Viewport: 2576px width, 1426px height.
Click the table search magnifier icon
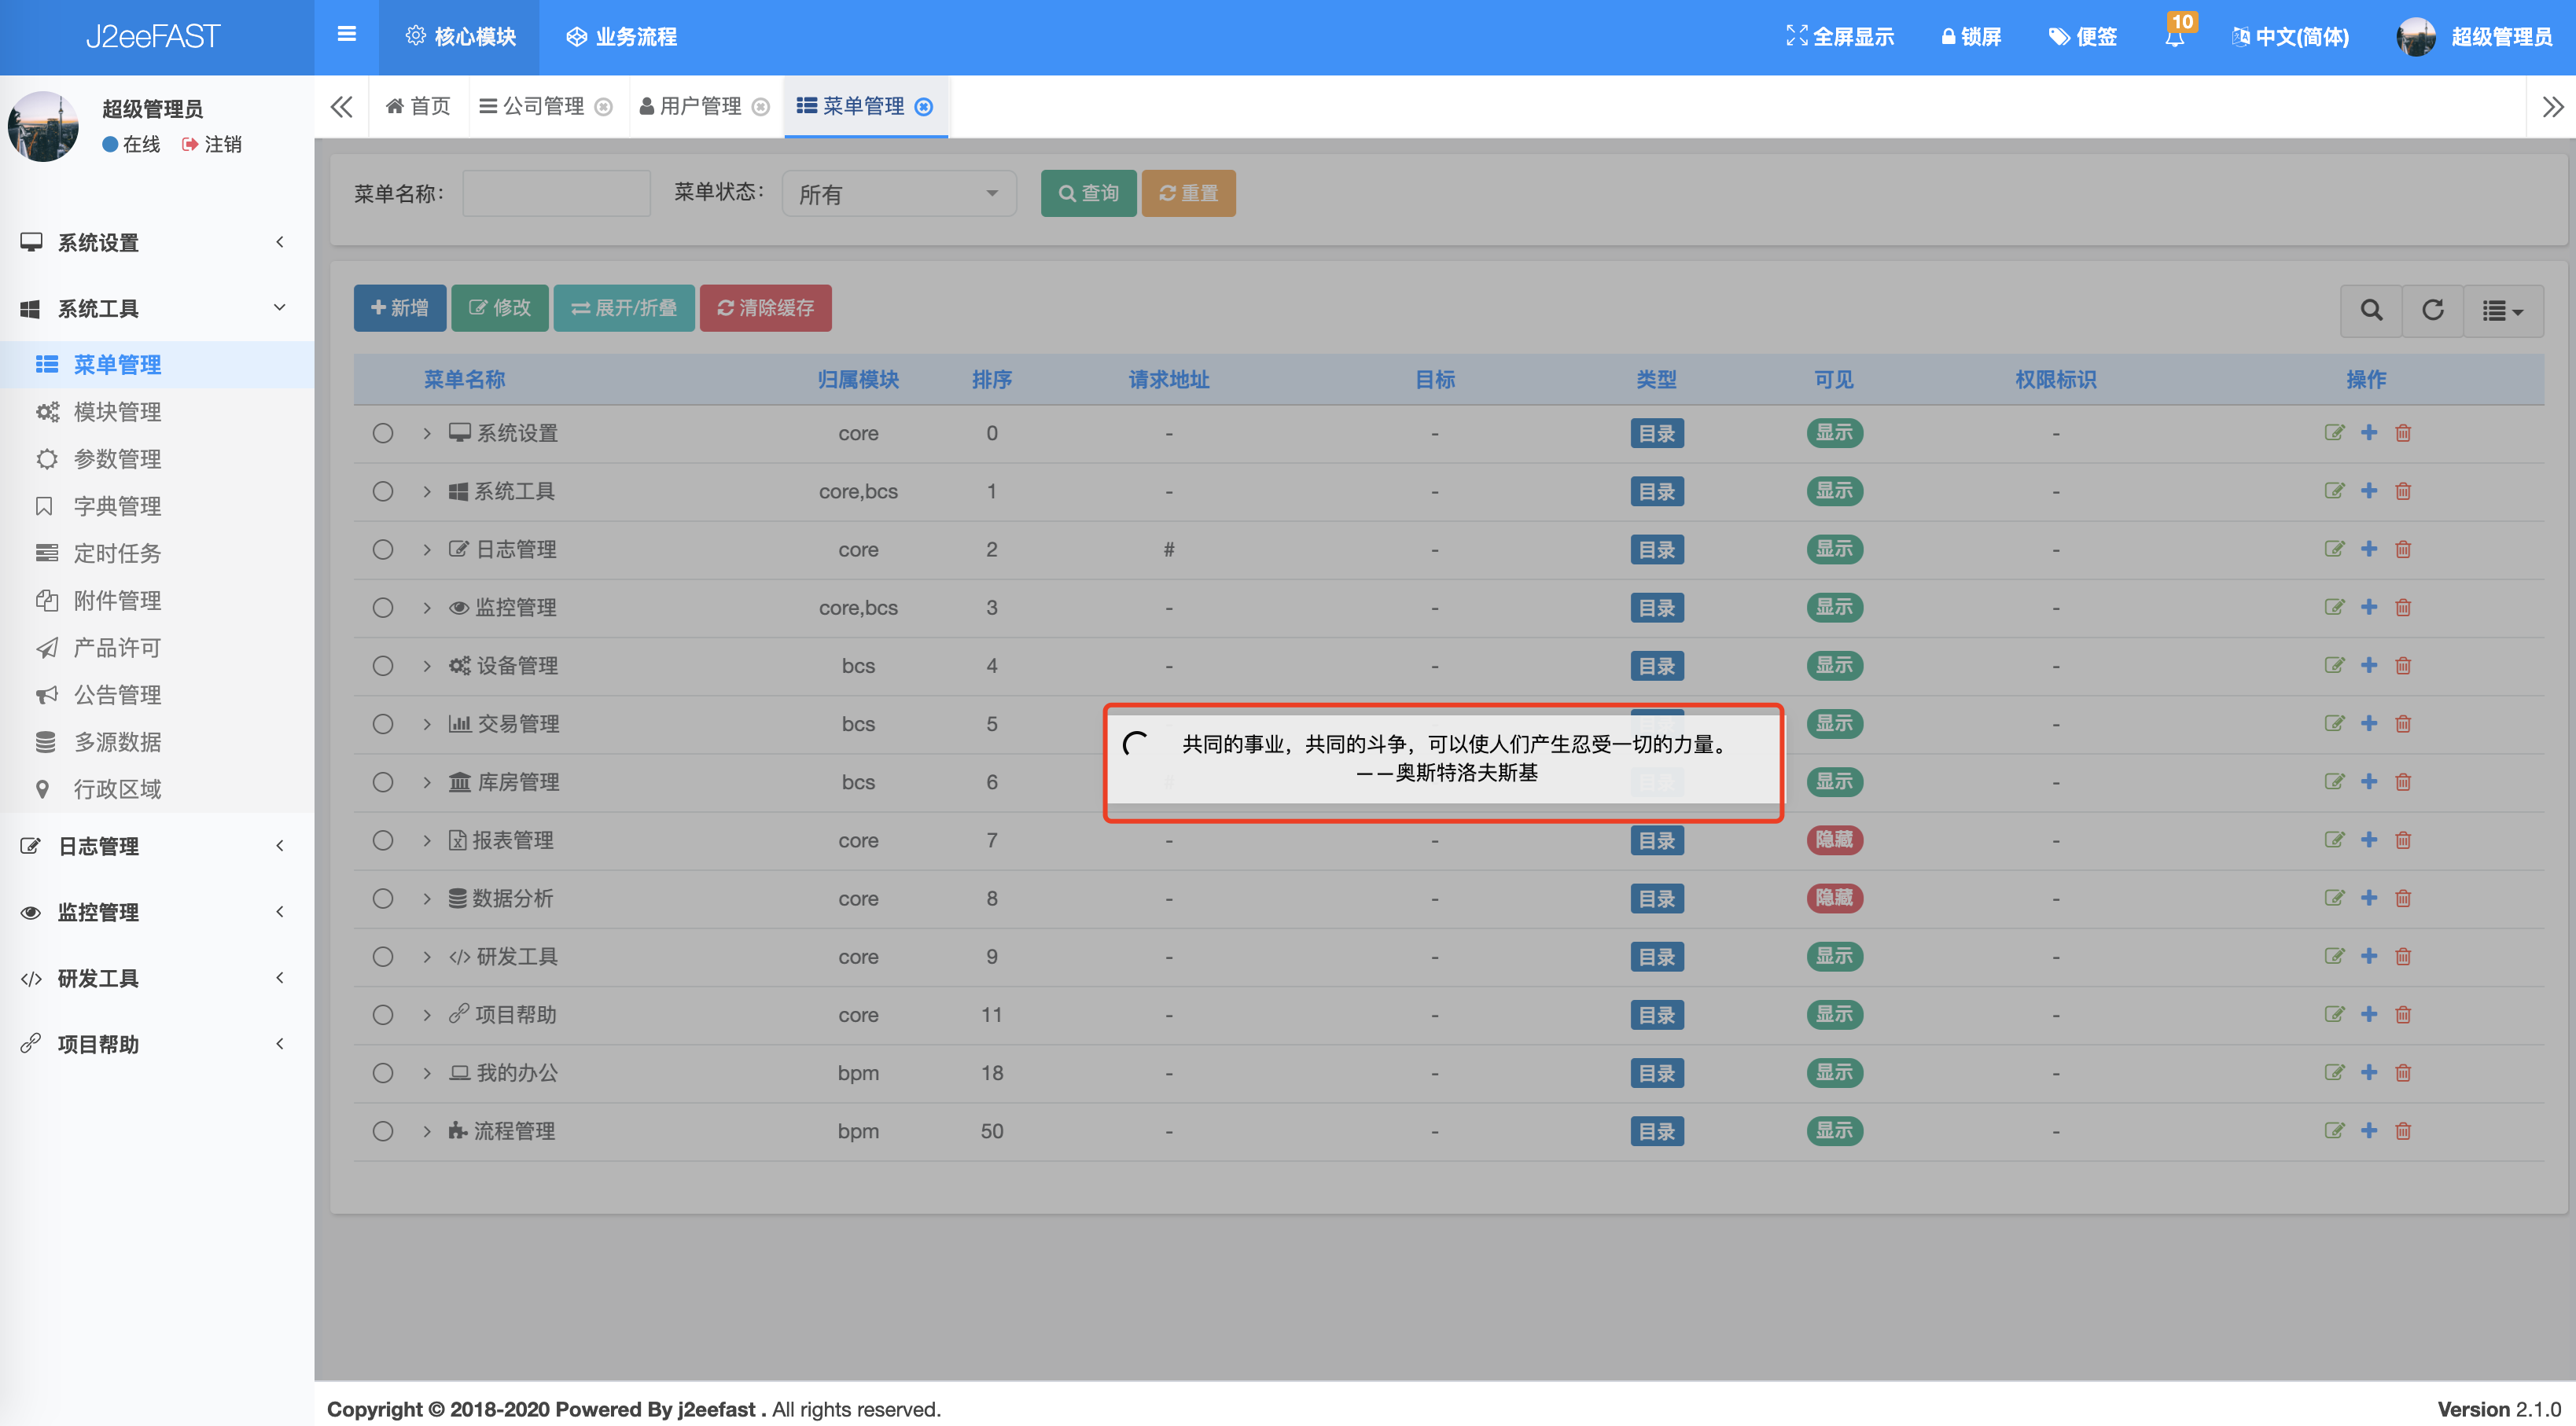(x=2371, y=310)
